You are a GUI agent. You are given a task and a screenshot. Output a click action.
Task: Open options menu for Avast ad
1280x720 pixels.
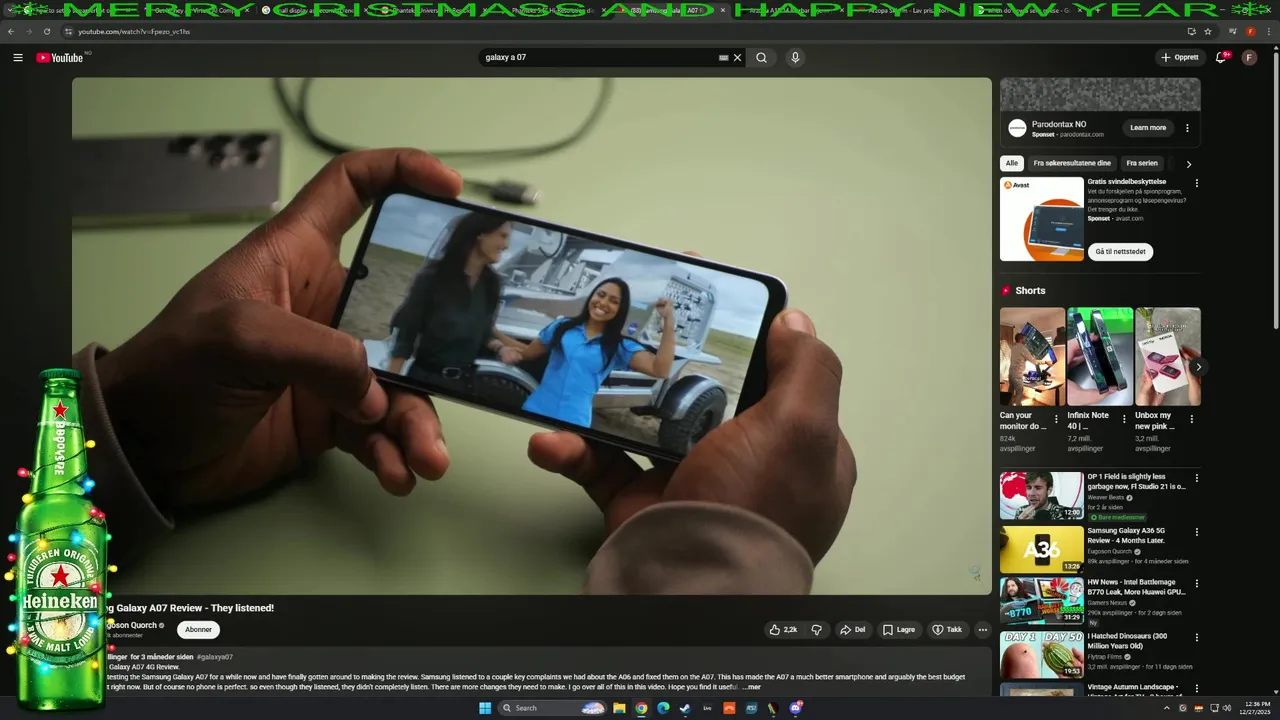click(1196, 183)
